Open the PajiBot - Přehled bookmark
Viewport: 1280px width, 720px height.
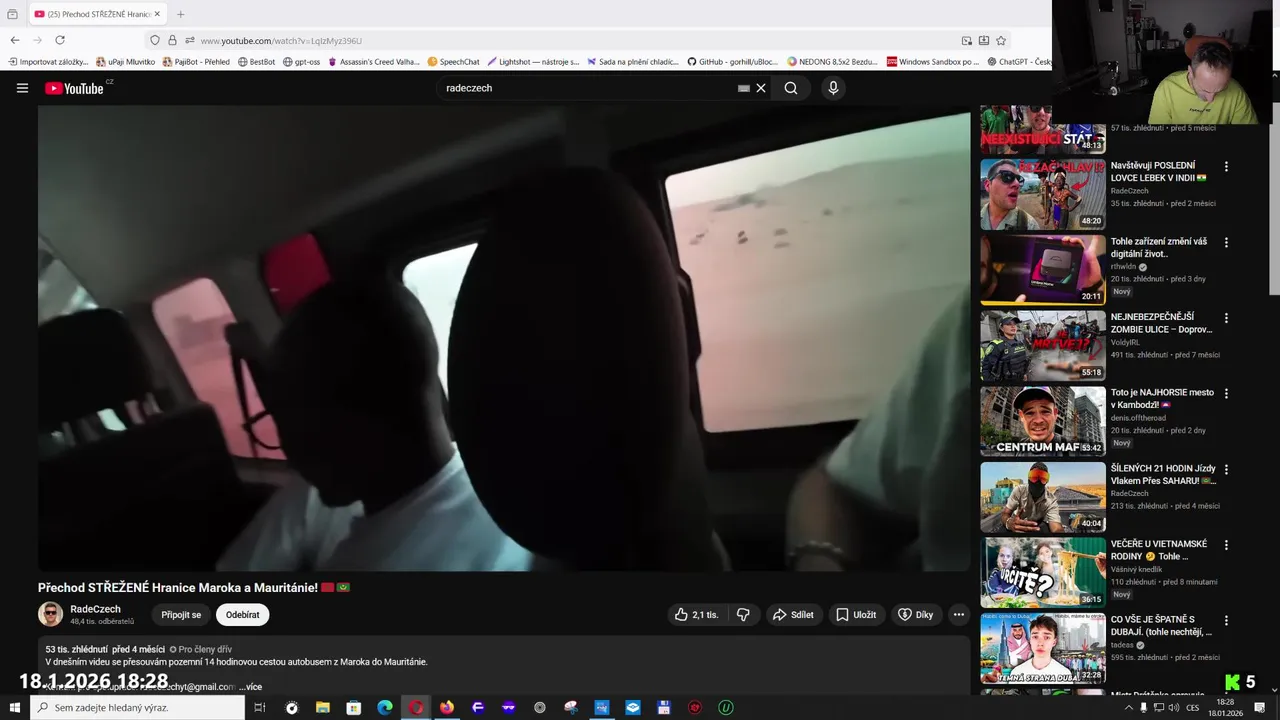click(x=195, y=61)
